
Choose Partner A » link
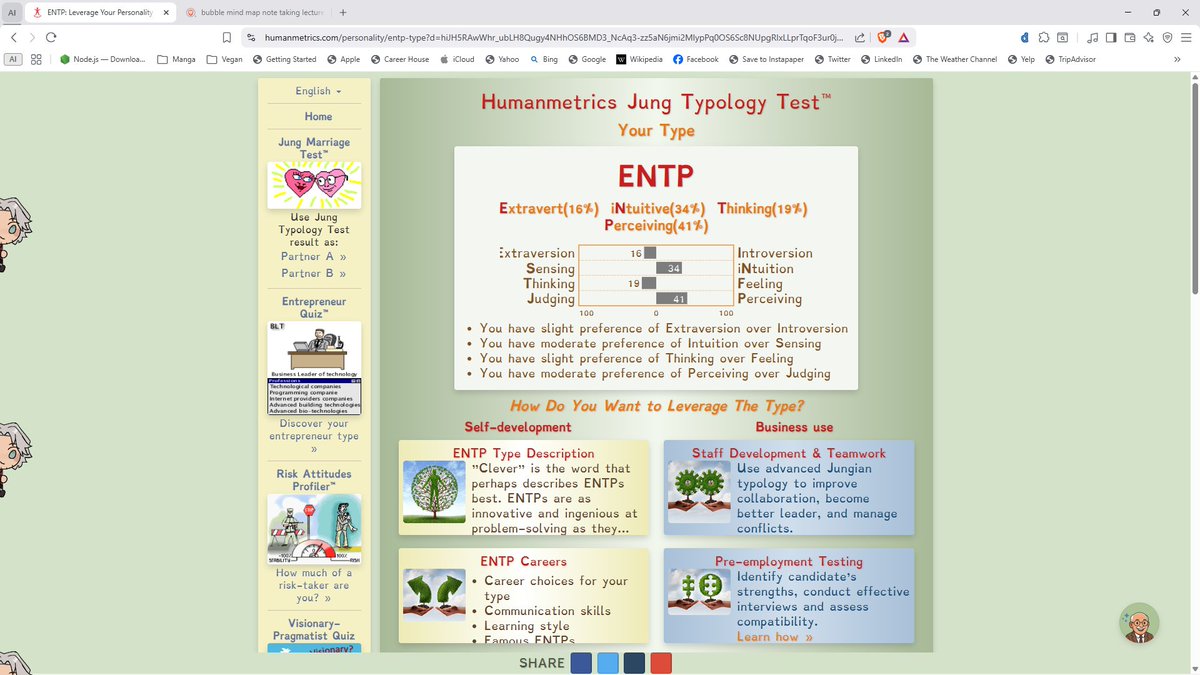(314, 257)
